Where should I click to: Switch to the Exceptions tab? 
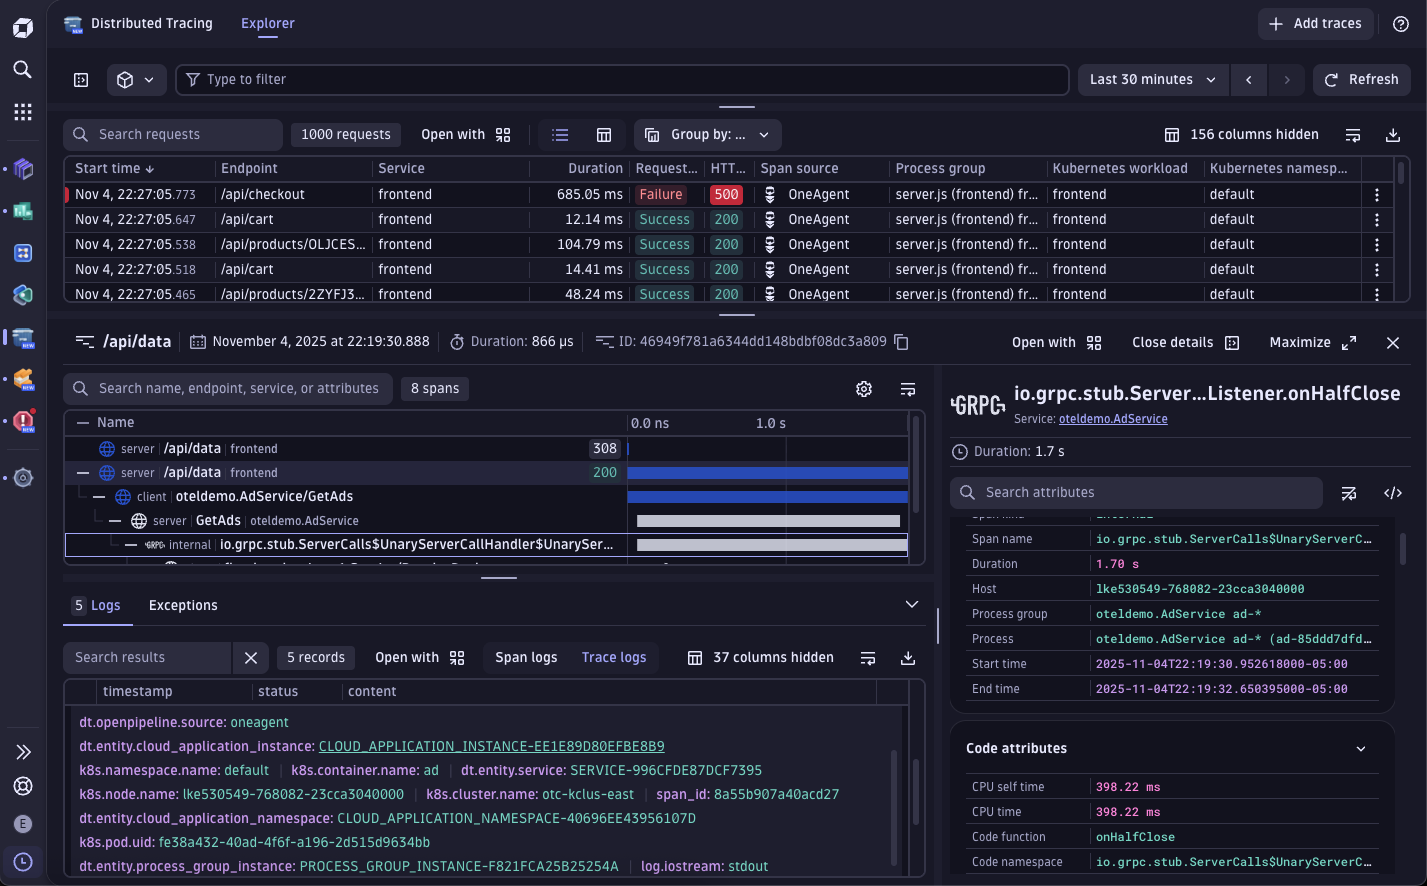coord(183,605)
